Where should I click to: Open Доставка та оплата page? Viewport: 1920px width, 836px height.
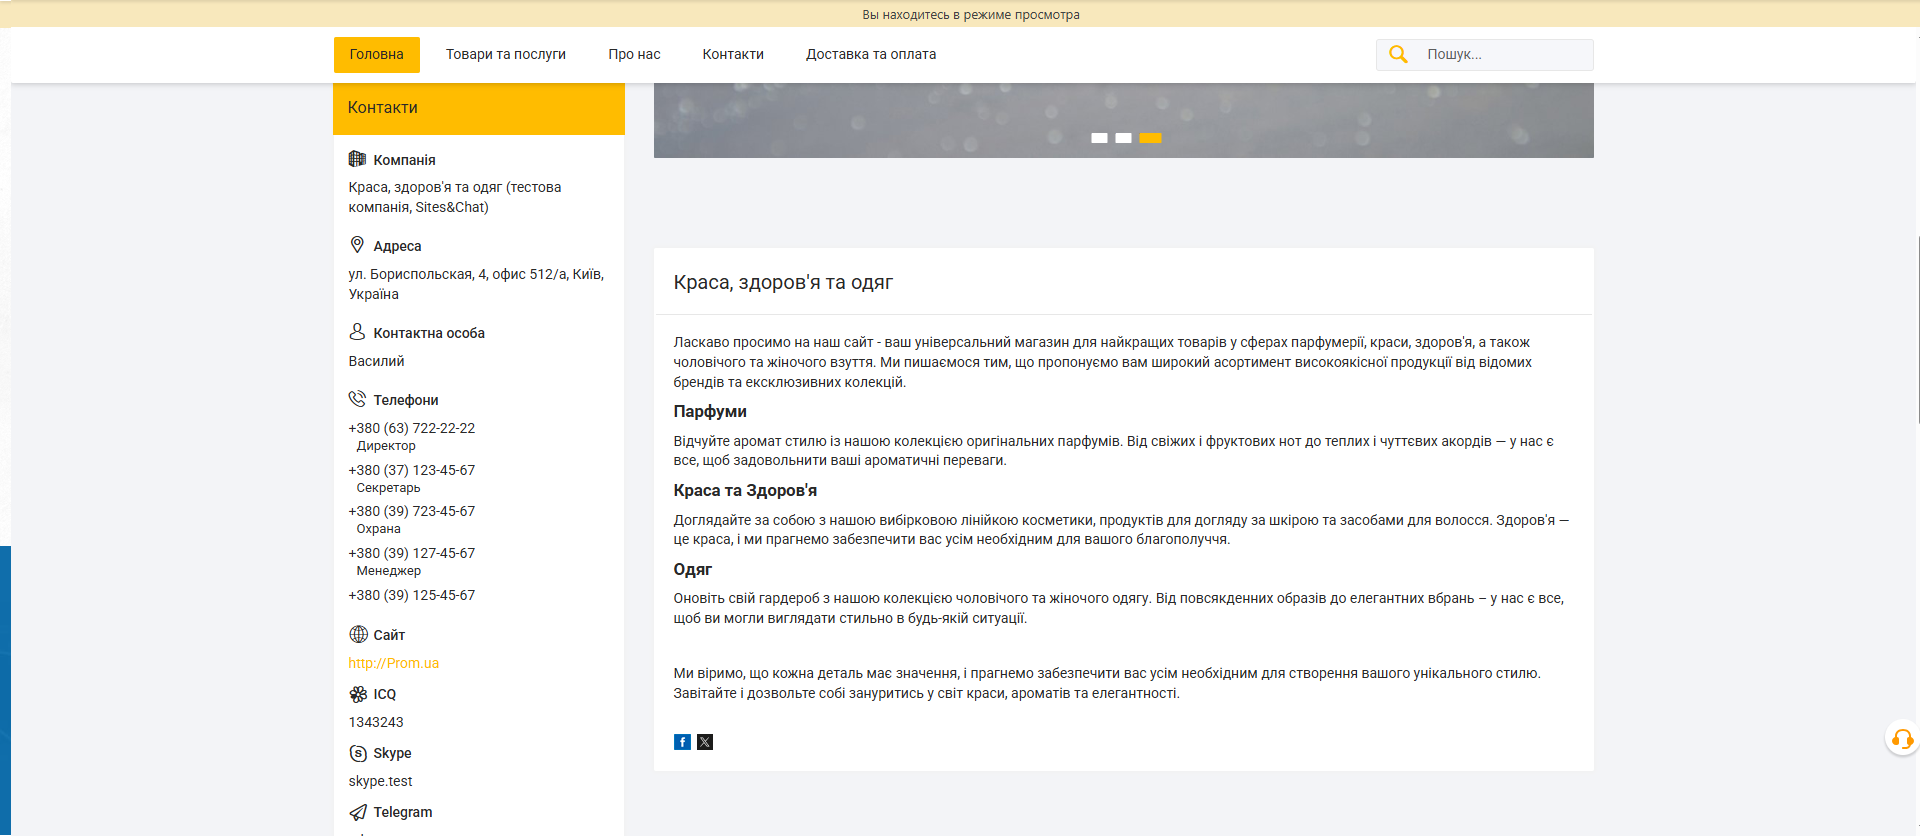click(871, 55)
